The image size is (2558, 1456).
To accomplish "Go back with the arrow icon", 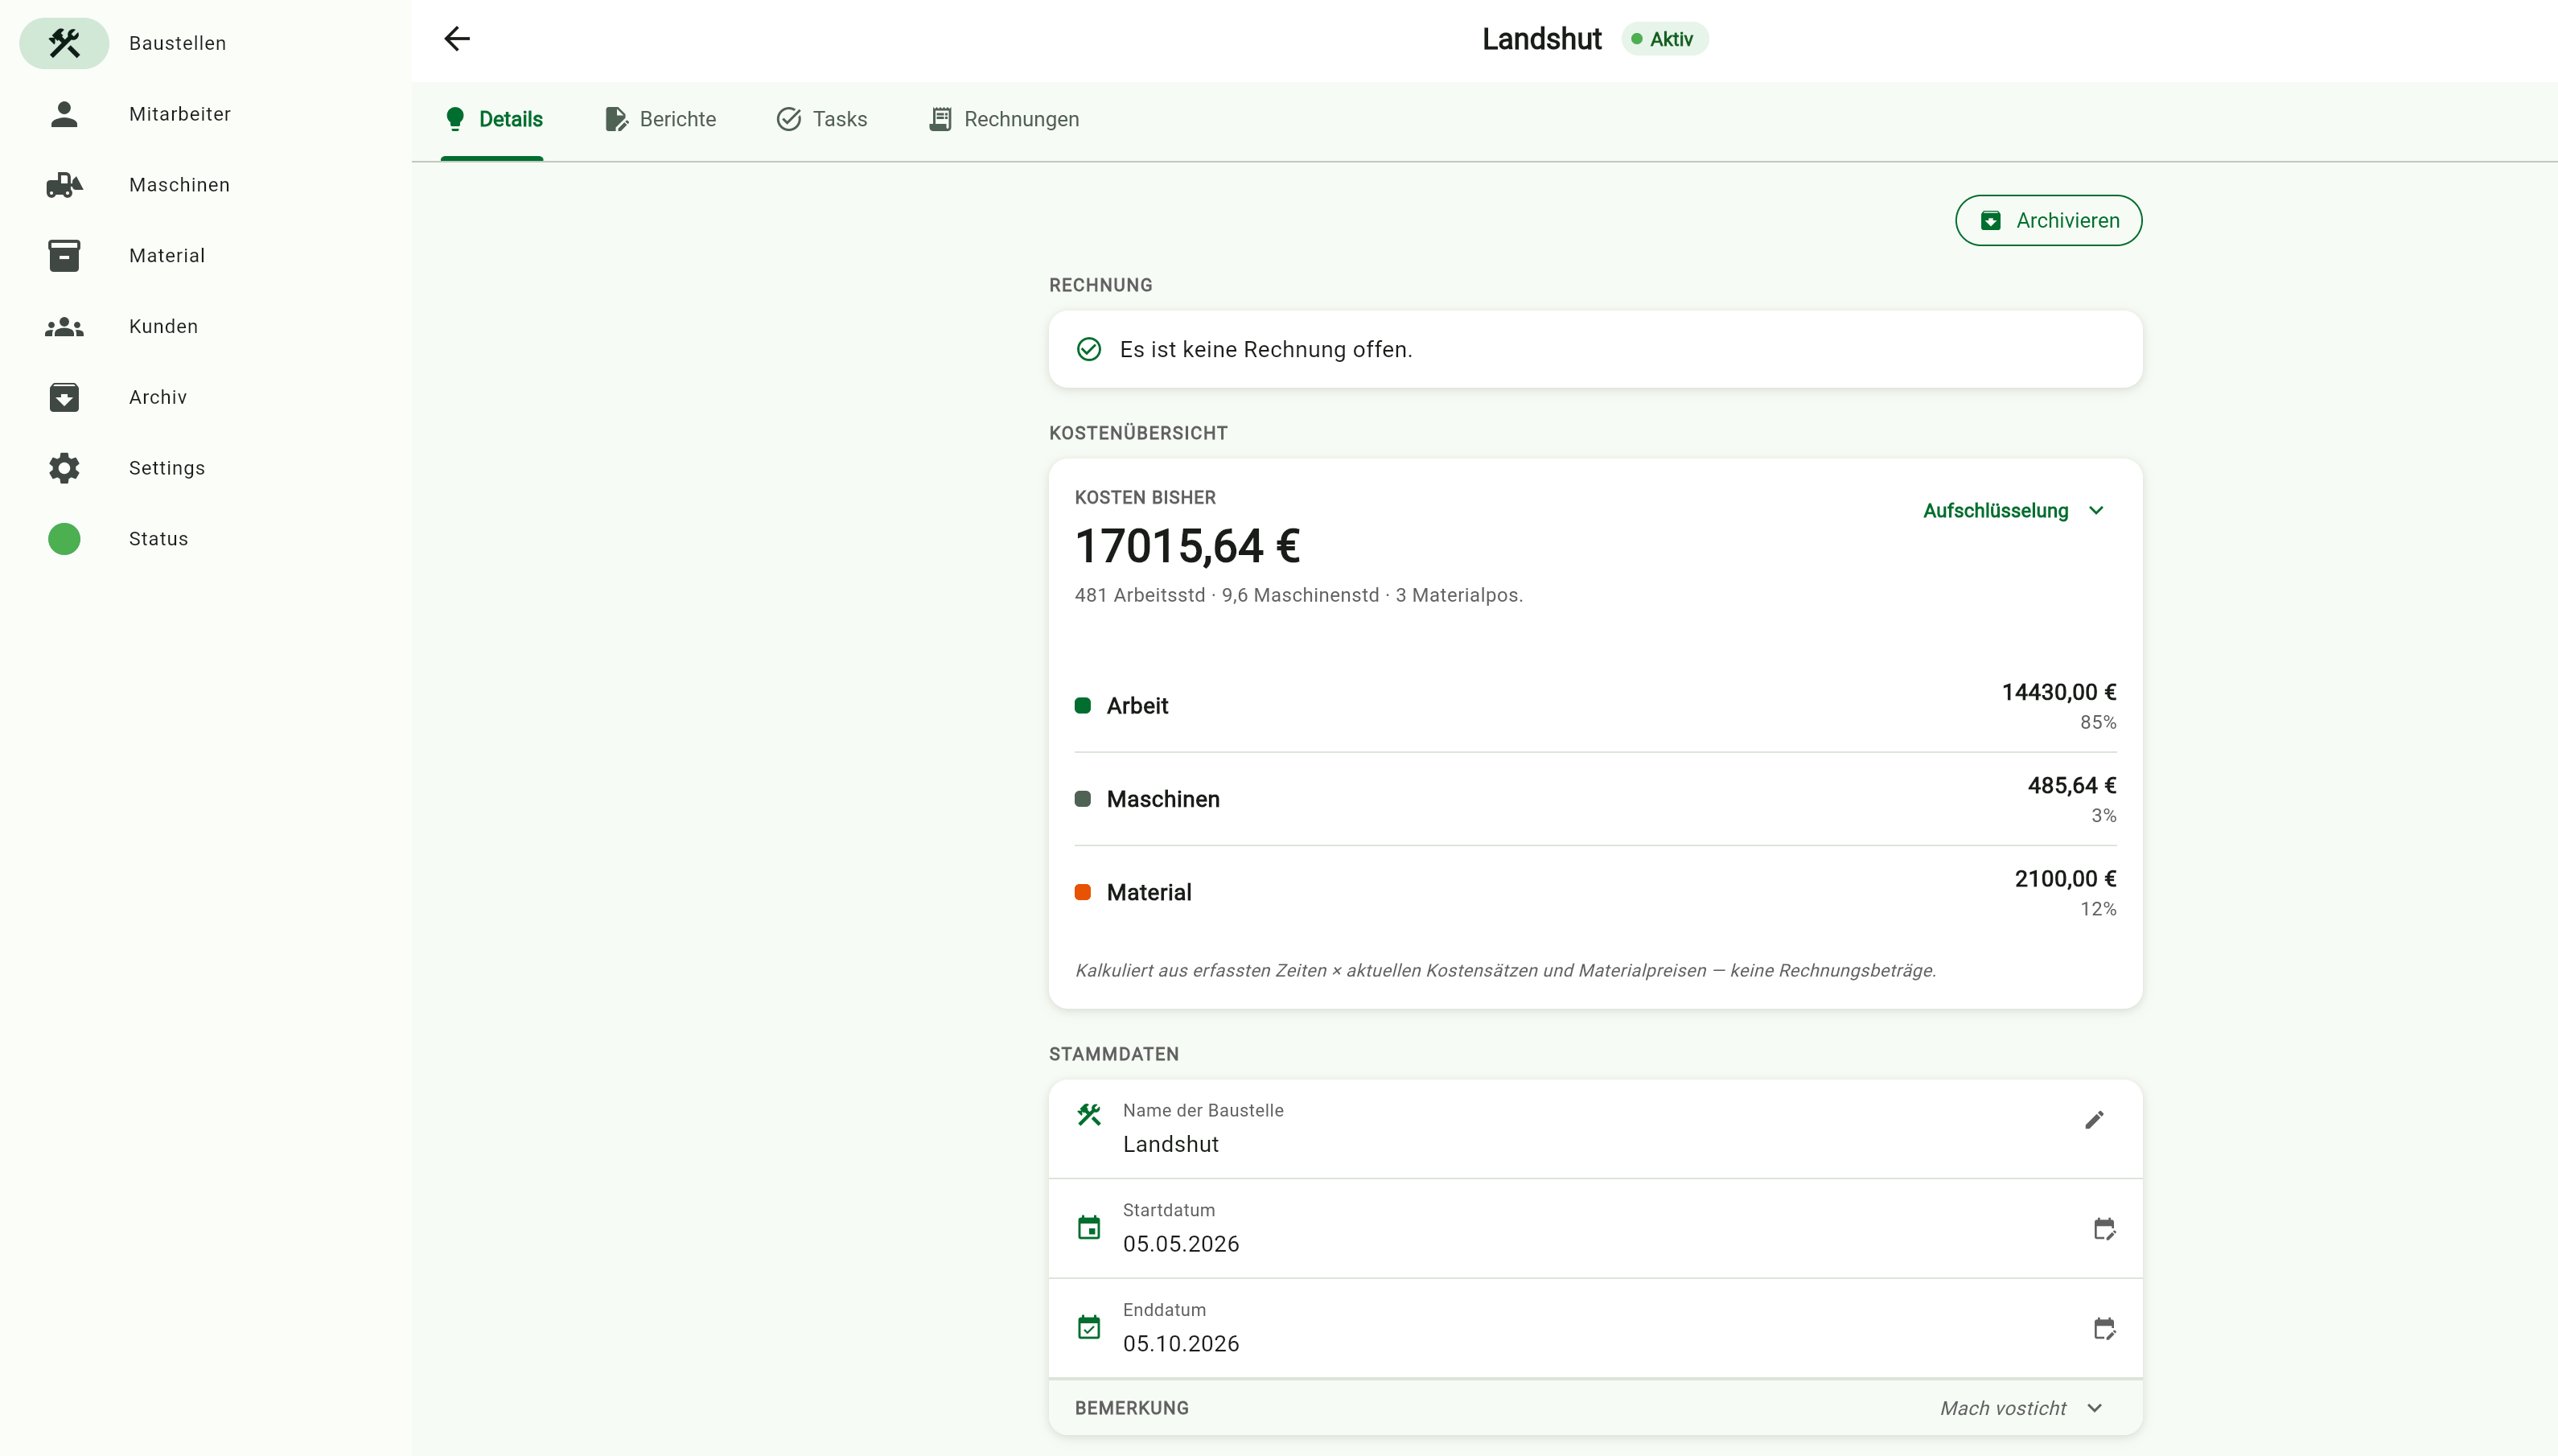I will click(x=457, y=39).
